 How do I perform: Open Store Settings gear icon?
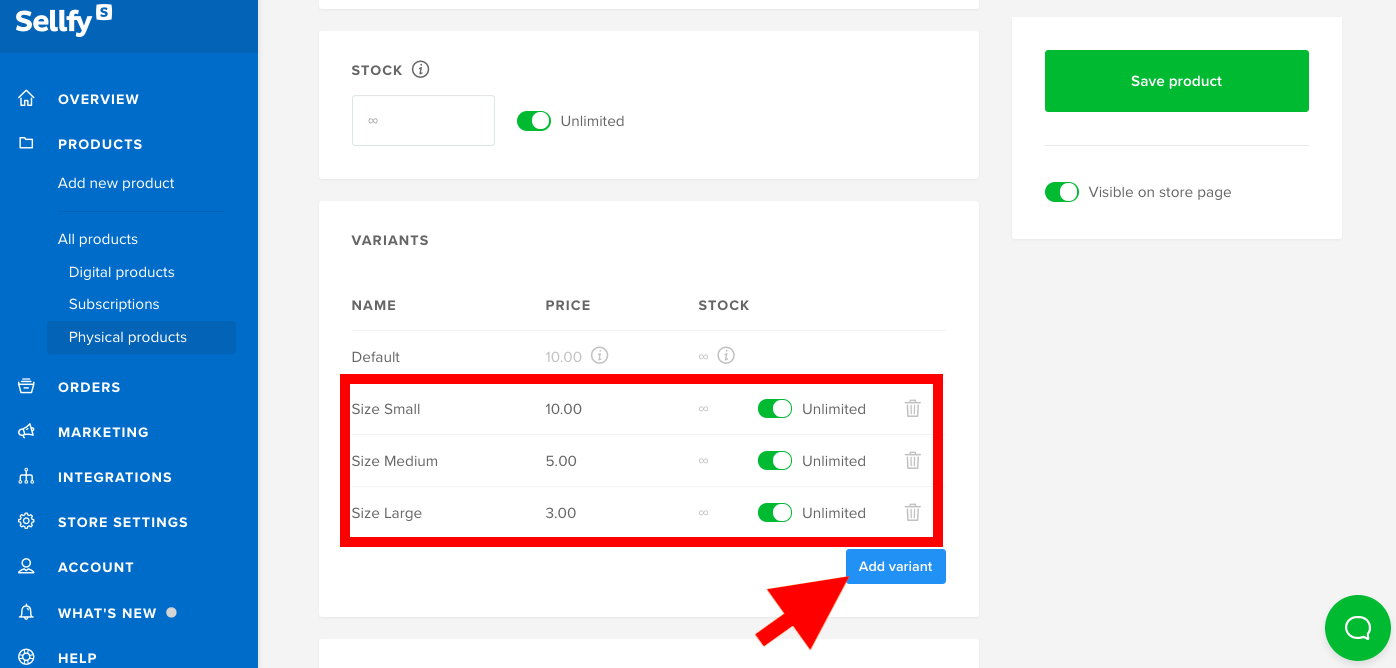coord(28,521)
